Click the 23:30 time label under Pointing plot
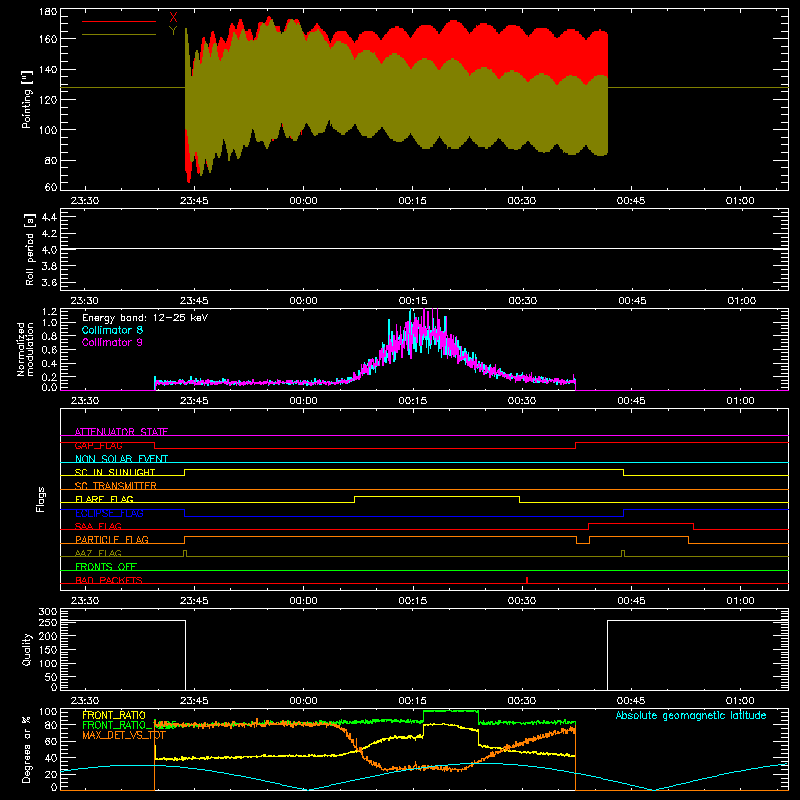 [x=85, y=201]
